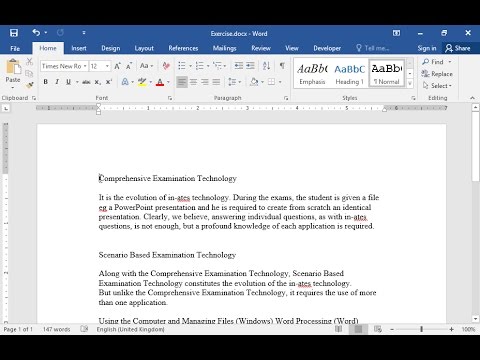The image size is (480, 360).
Task: Toggle Show/Hide paragraph marks
Action: click(282, 66)
